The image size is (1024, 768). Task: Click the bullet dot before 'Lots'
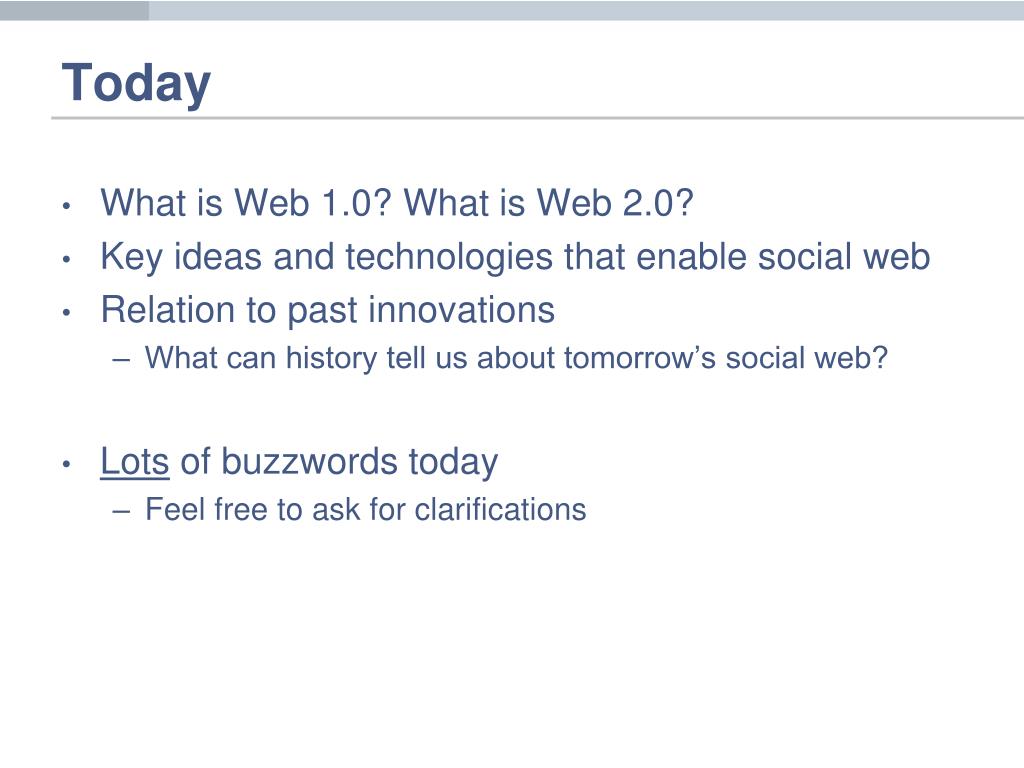tap(66, 464)
